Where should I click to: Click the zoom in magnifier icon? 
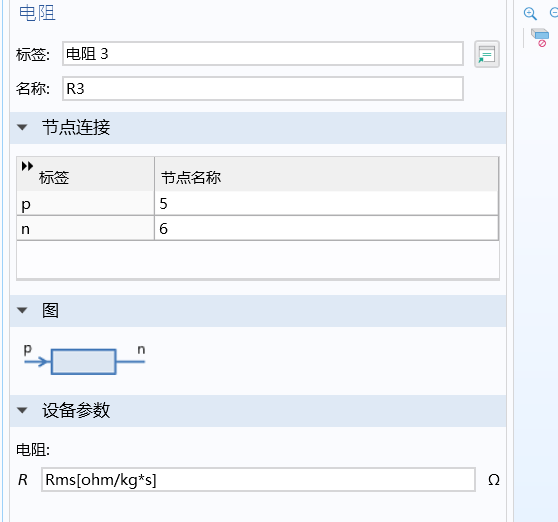[530, 14]
